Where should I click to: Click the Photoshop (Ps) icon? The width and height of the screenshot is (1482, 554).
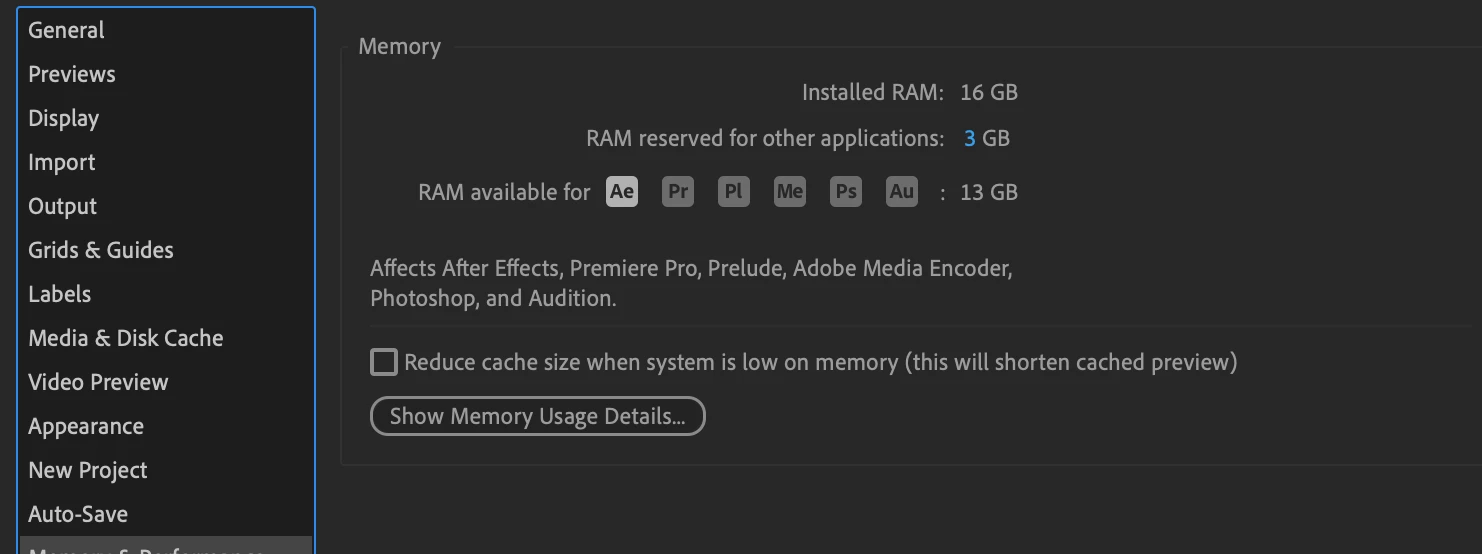(846, 191)
